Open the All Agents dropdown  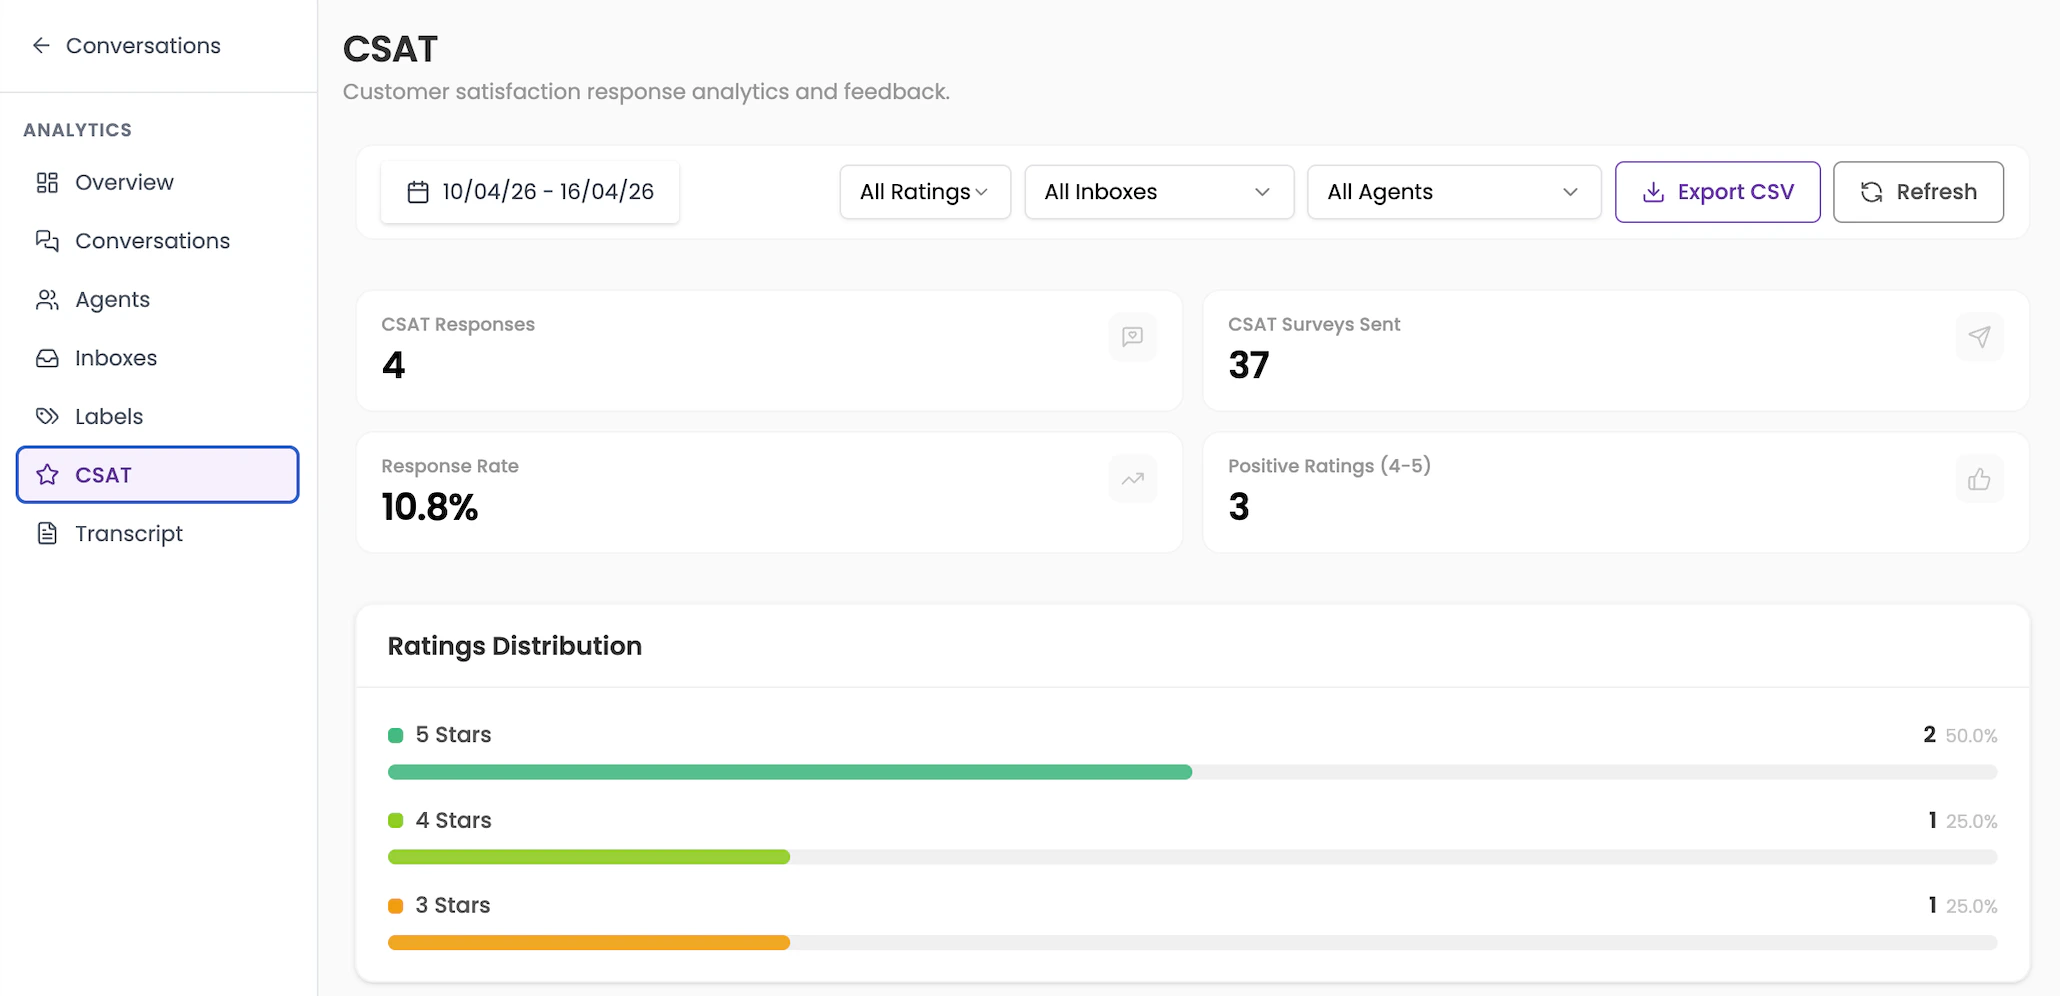click(1453, 191)
